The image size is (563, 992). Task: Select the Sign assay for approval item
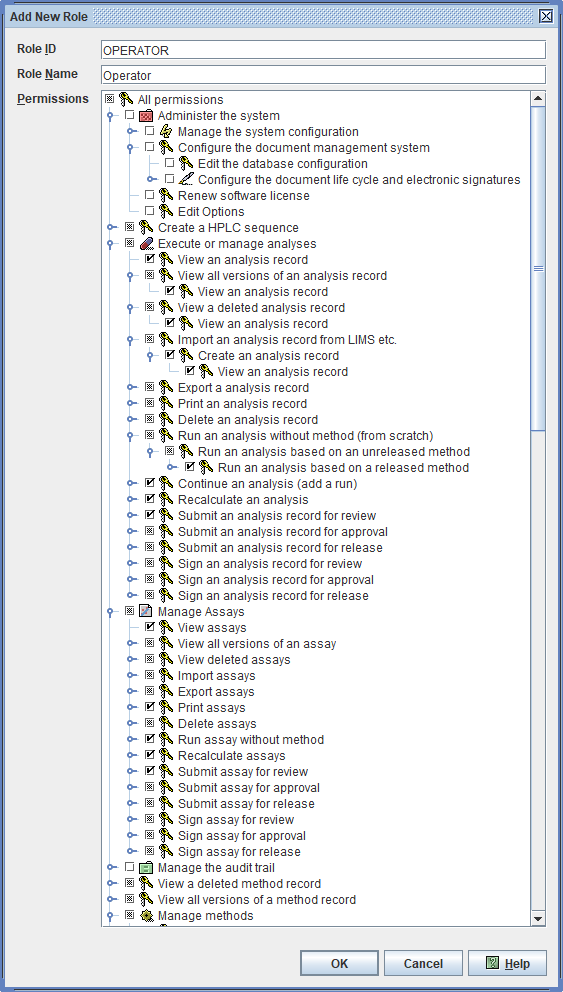pos(242,836)
